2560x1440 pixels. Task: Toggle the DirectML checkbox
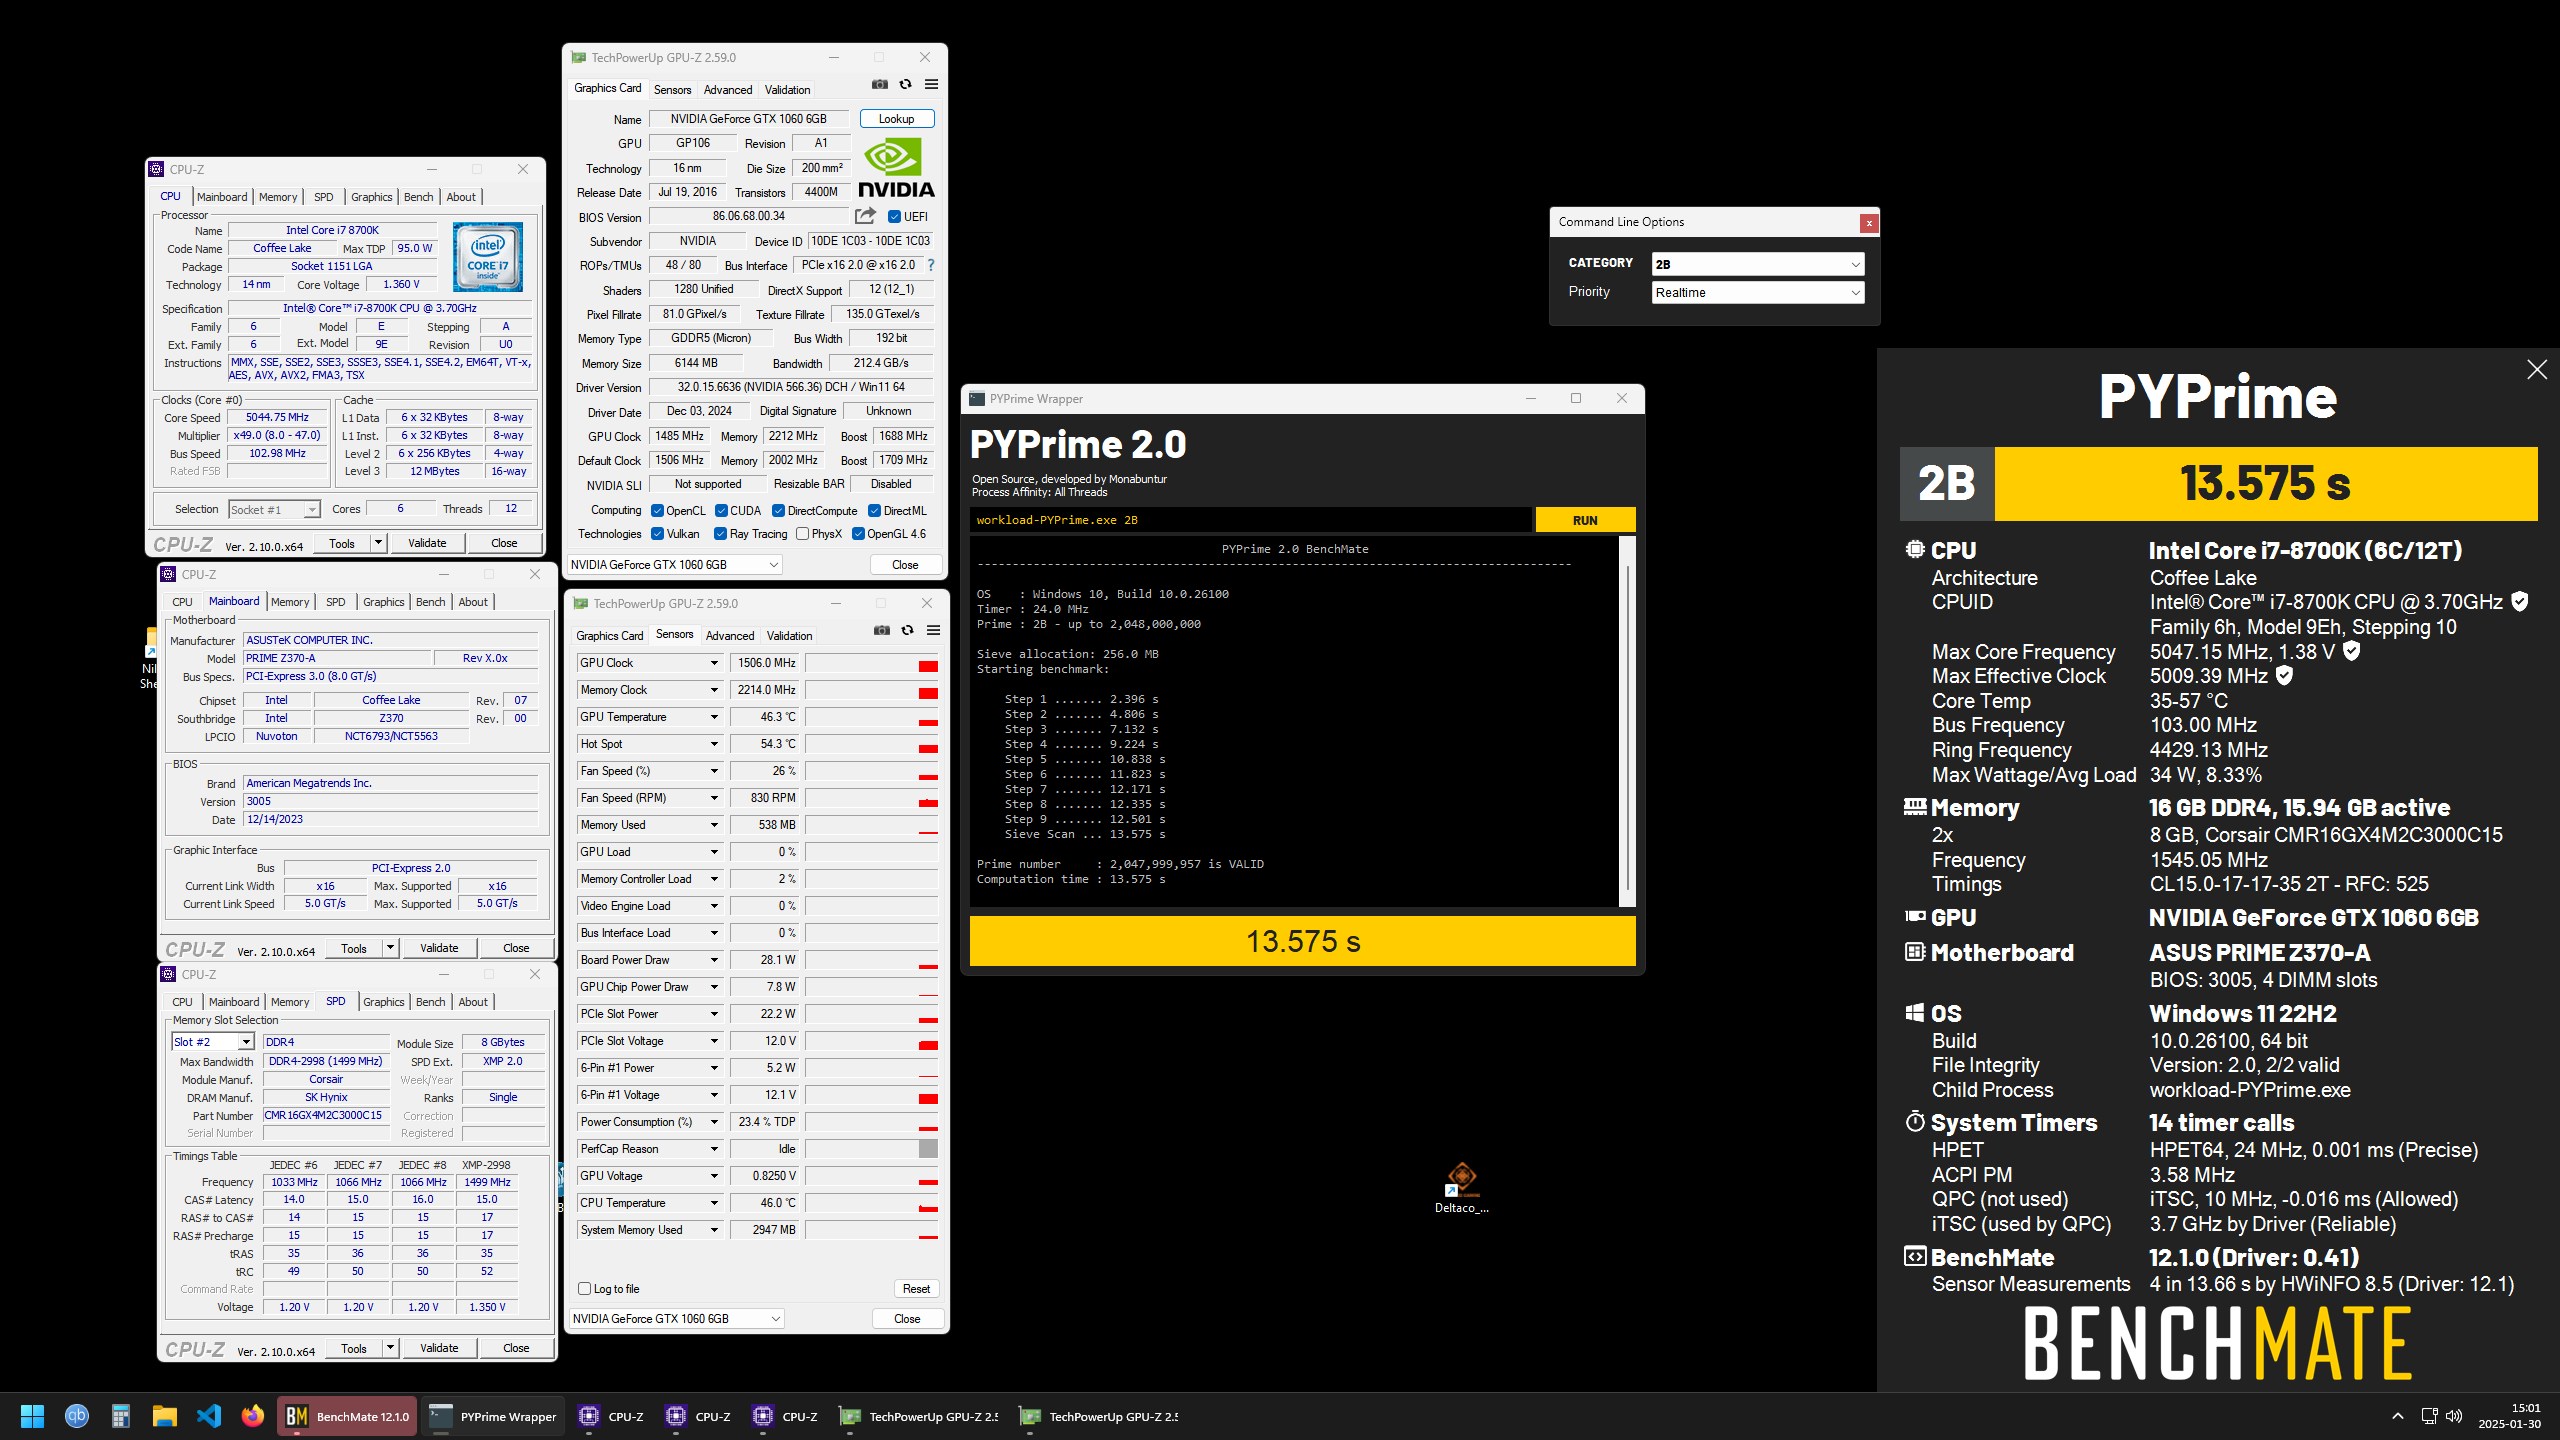coord(874,511)
